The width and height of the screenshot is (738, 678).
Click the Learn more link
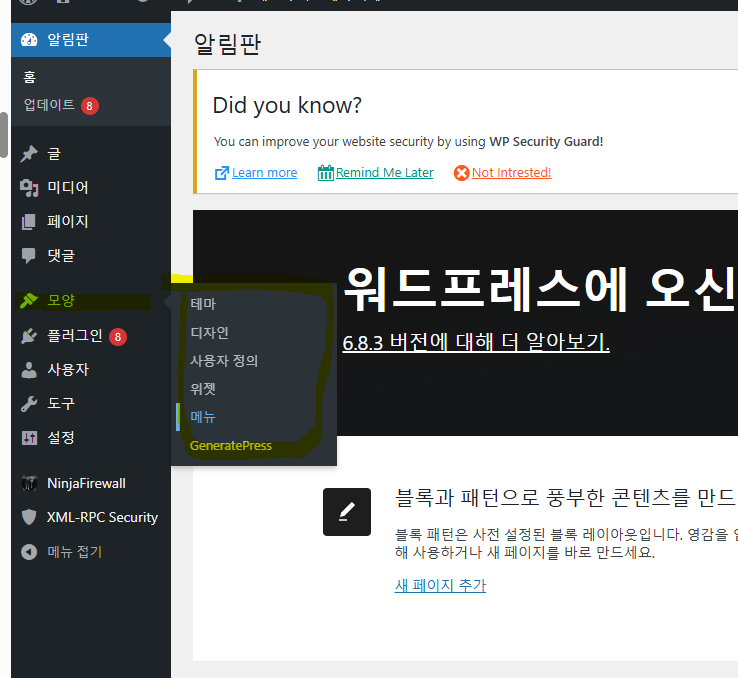pyautogui.click(x=265, y=173)
